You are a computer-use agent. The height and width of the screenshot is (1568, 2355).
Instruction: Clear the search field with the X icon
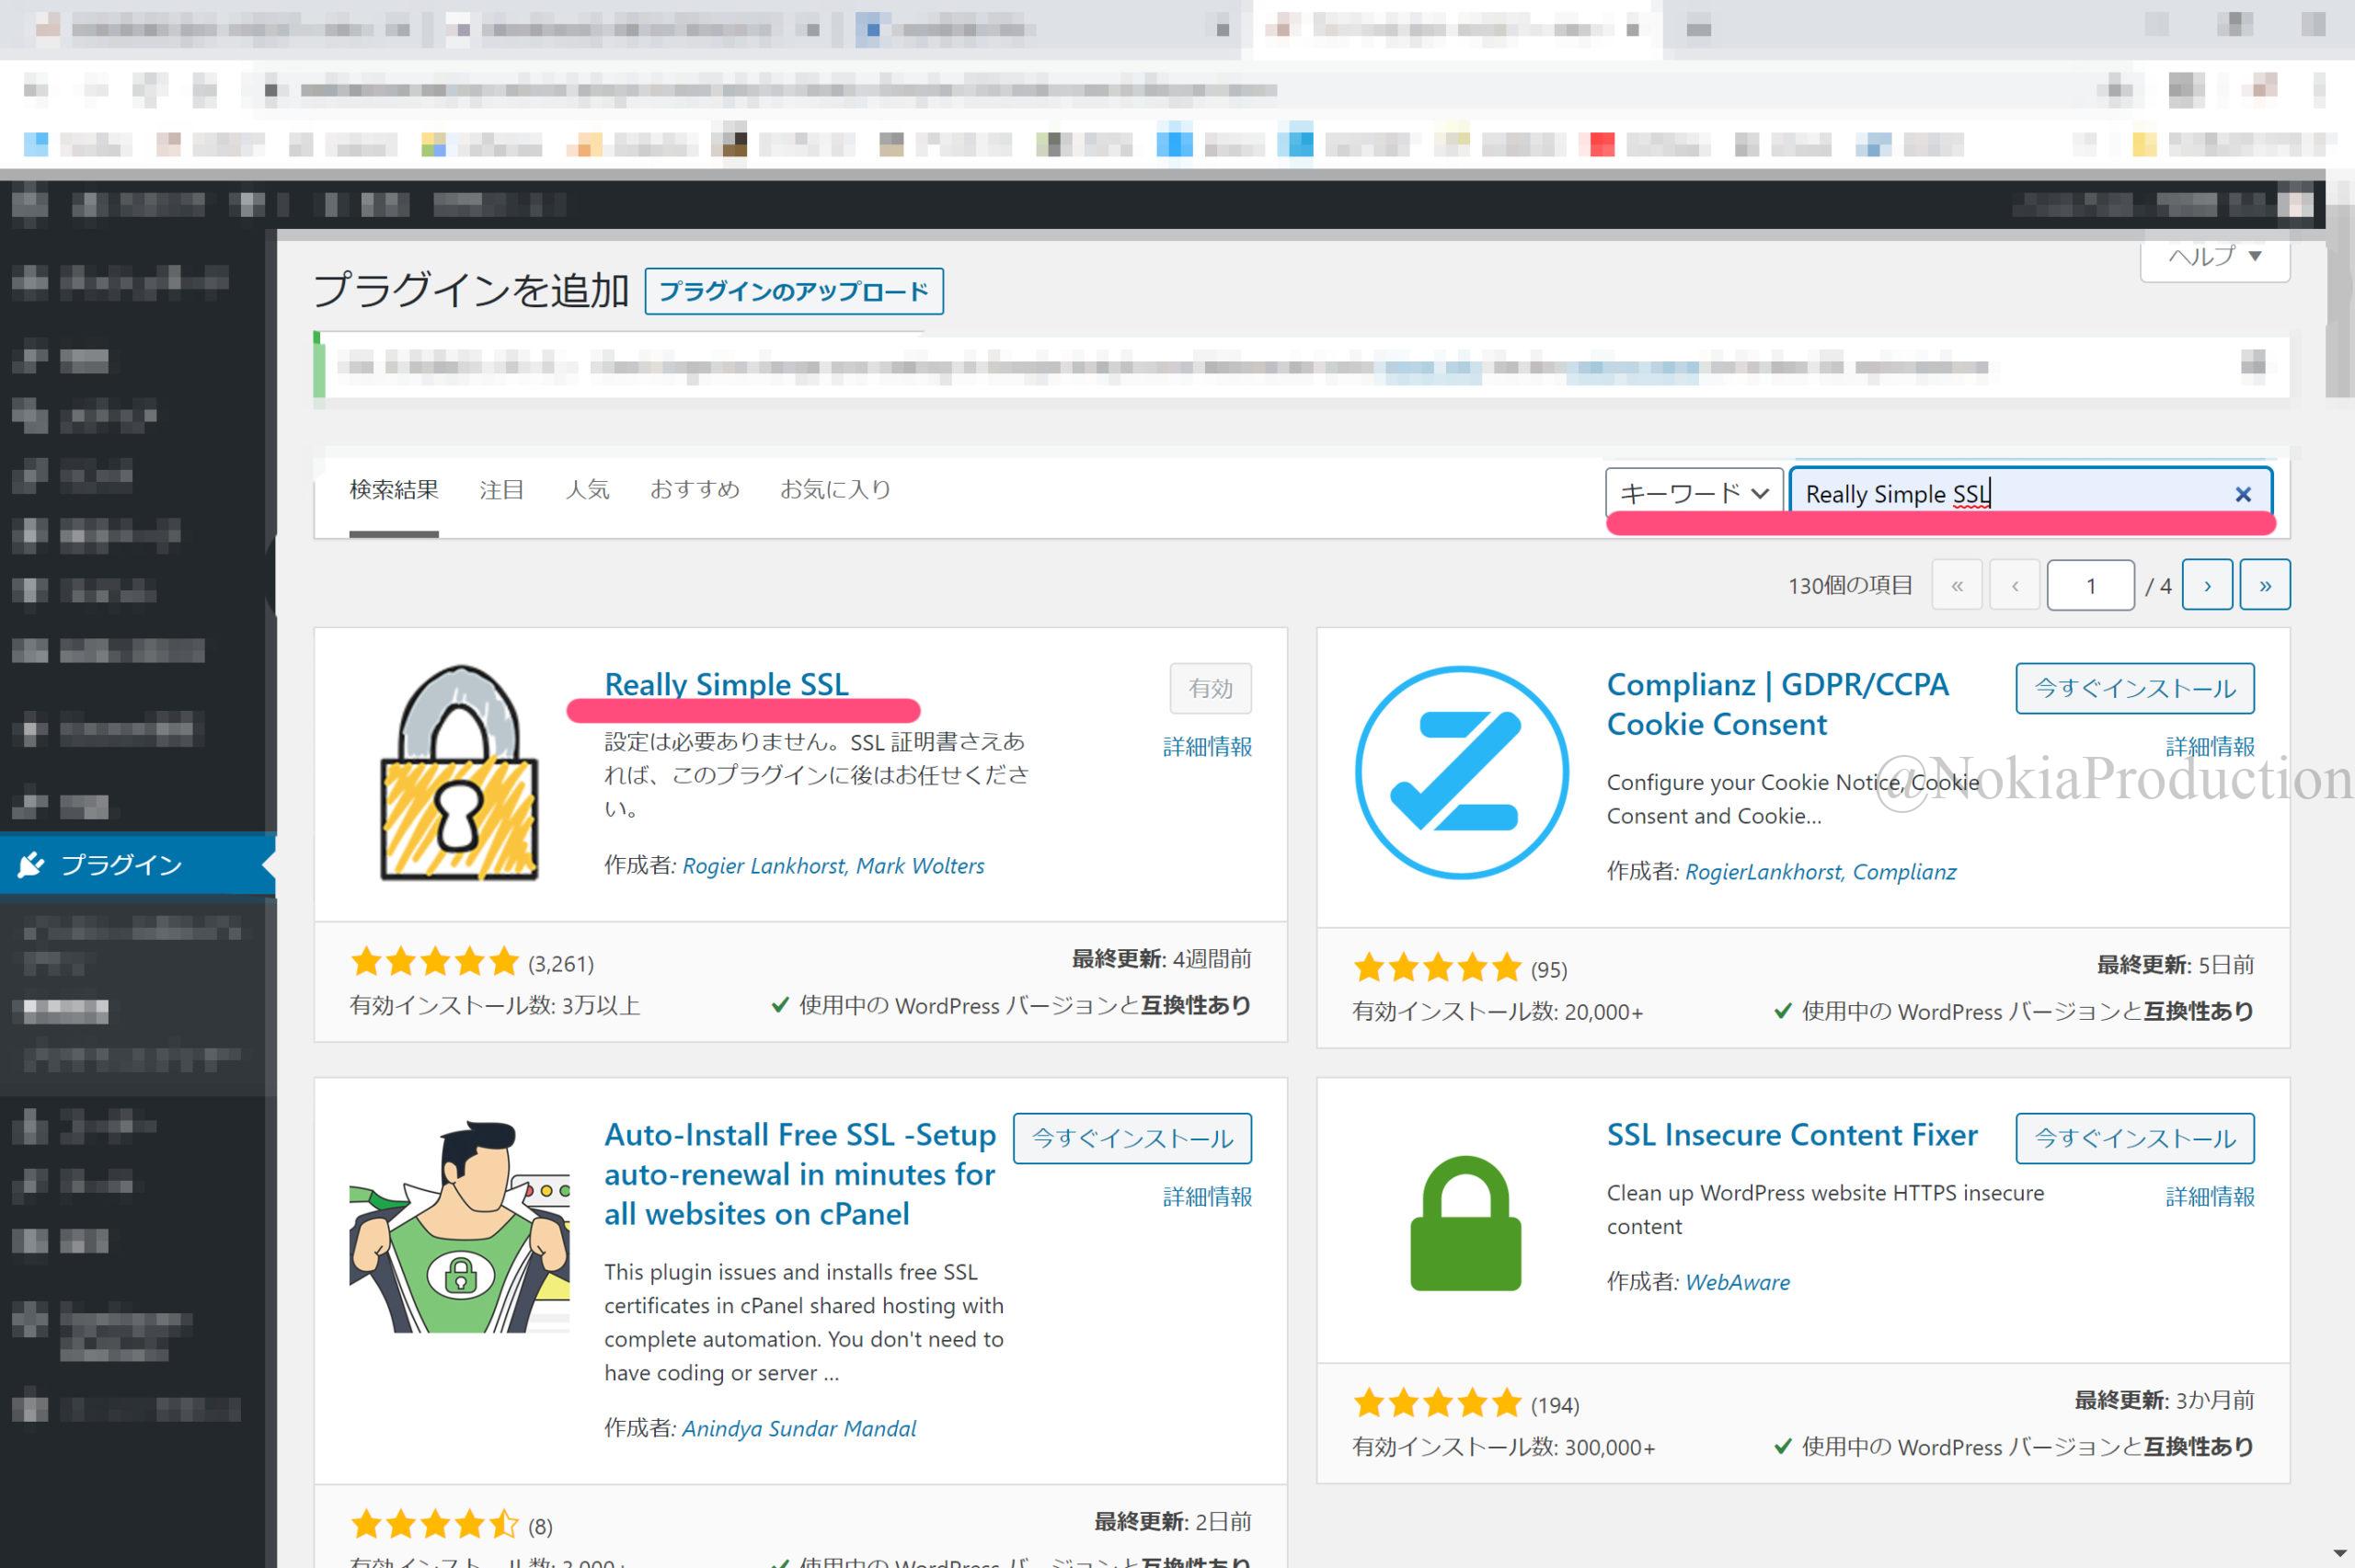click(2243, 494)
